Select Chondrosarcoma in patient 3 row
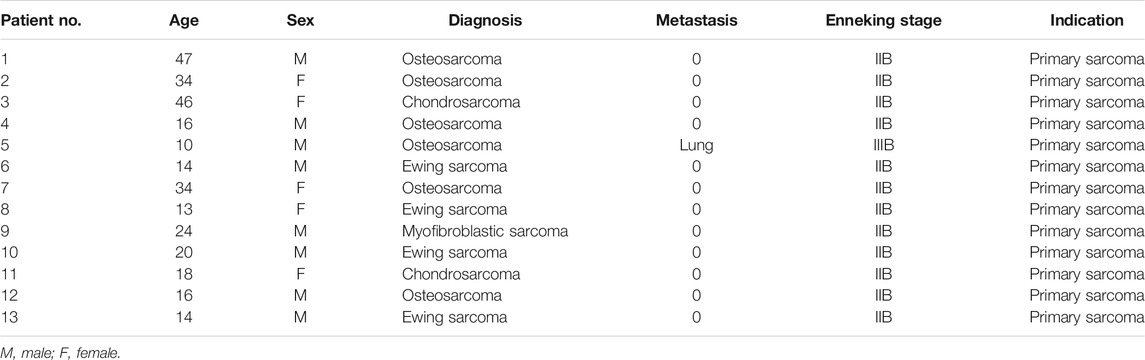 point(461,102)
